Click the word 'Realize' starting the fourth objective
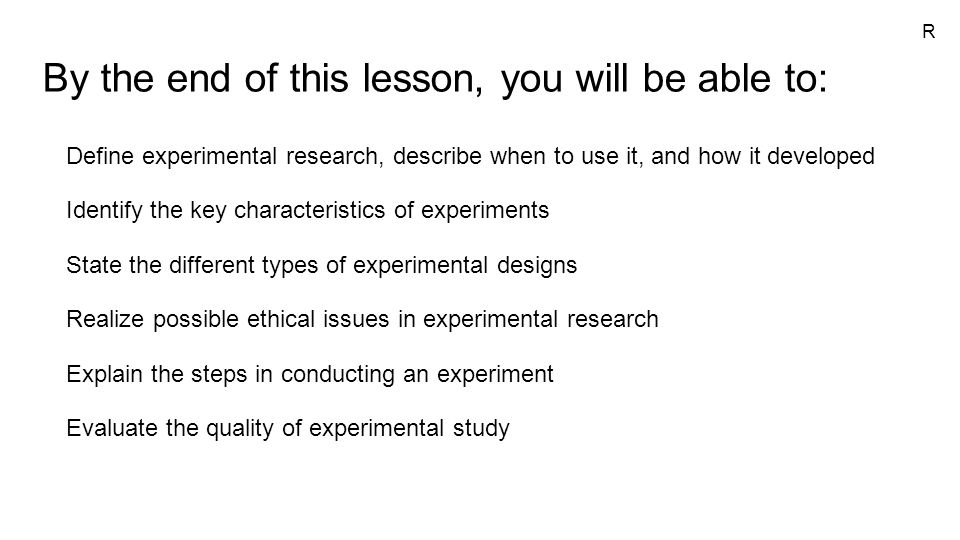Image resolution: width=960 pixels, height=540 pixels. pos(105,320)
